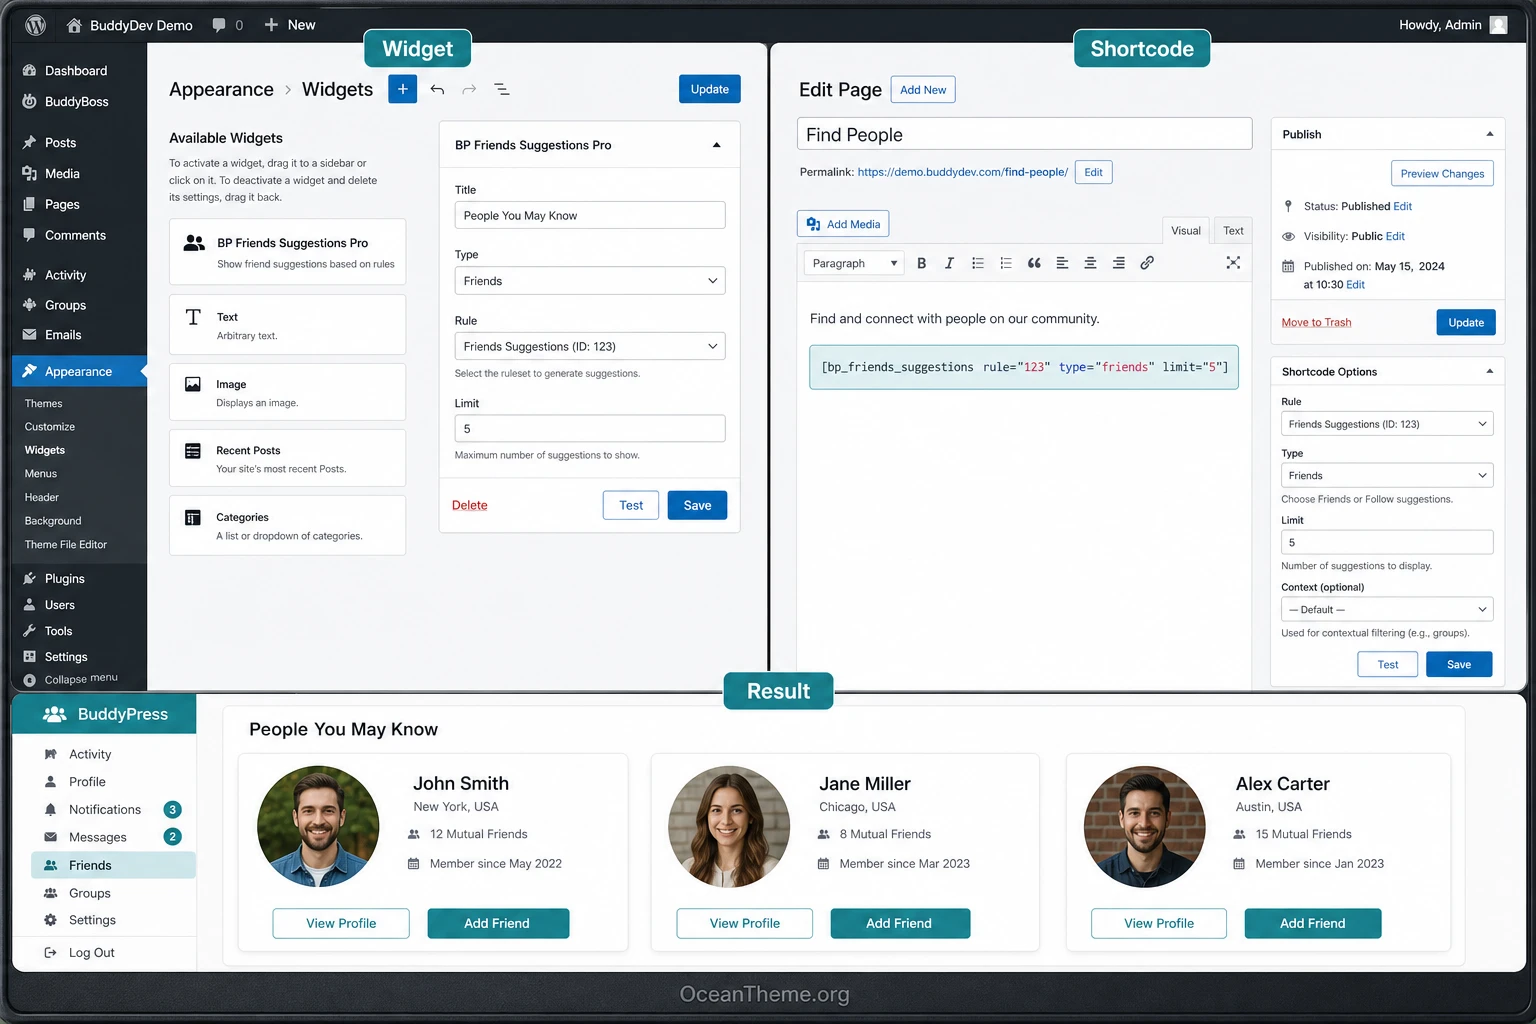Screen dimensions: 1536x1024
Task: Insert a bulleted list in editor
Action: point(978,263)
